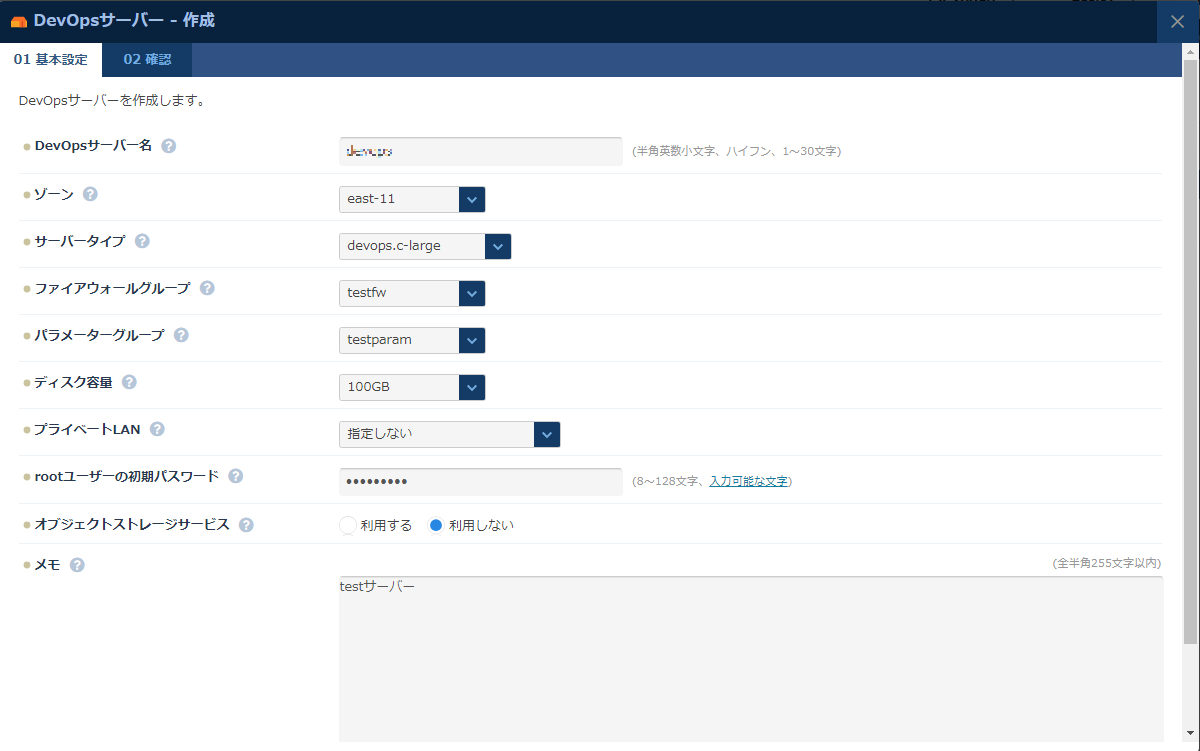Select the 01 基本設定 tab

click(x=51, y=60)
